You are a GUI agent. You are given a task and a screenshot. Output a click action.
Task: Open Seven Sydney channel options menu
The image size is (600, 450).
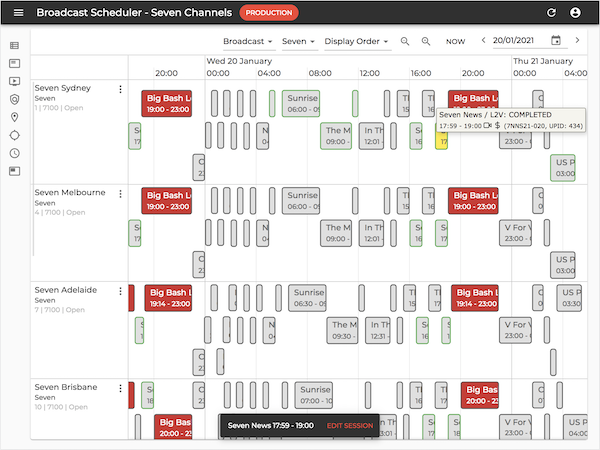point(120,89)
